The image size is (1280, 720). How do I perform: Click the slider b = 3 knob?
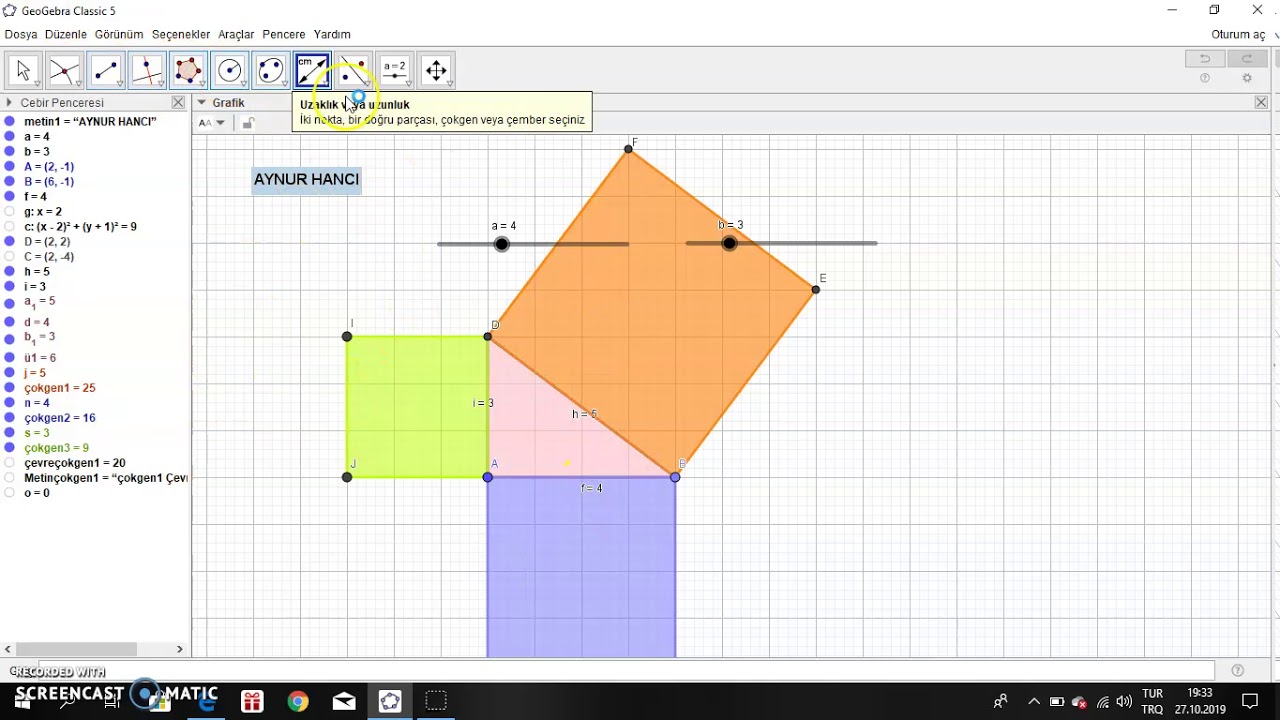pyautogui.click(x=730, y=243)
